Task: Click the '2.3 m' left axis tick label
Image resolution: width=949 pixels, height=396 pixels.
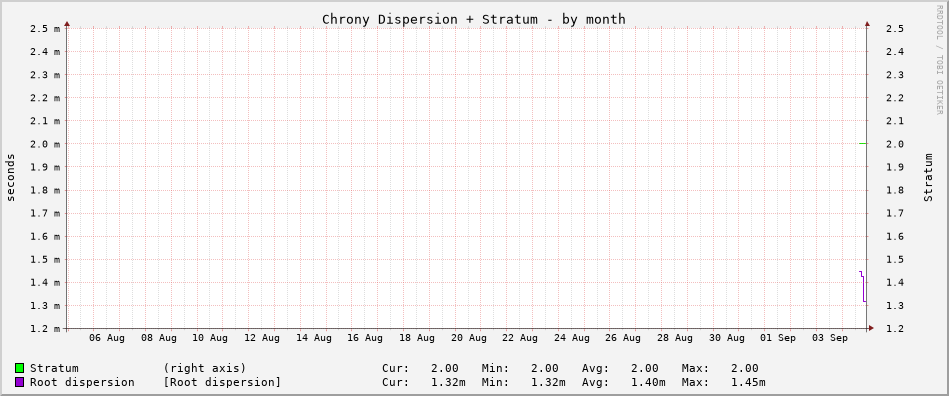Action: [x=44, y=74]
